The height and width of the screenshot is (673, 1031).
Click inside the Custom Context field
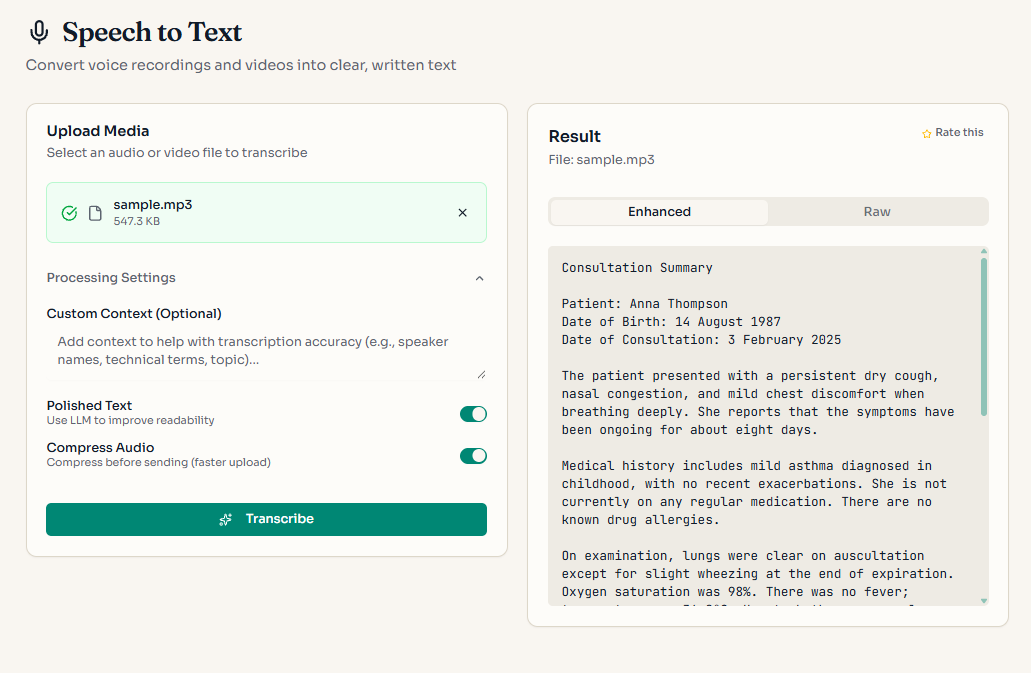pos(265,350)
